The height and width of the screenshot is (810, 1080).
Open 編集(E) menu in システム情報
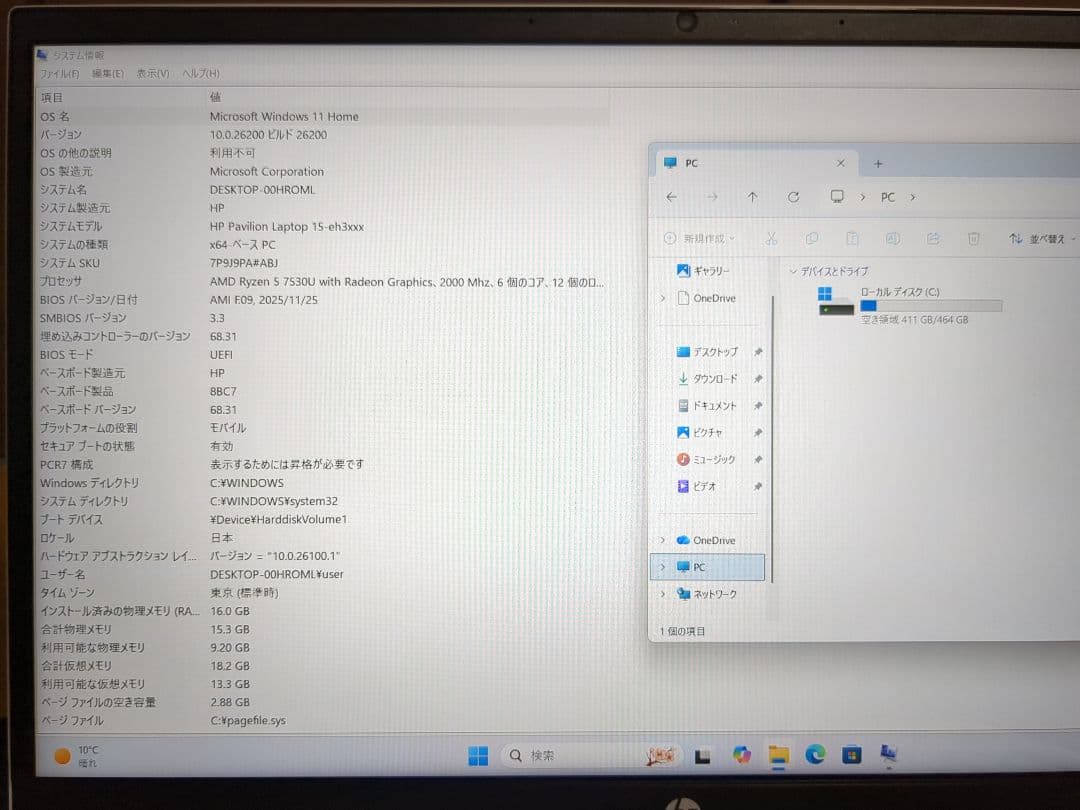click(x=107, y=74)
